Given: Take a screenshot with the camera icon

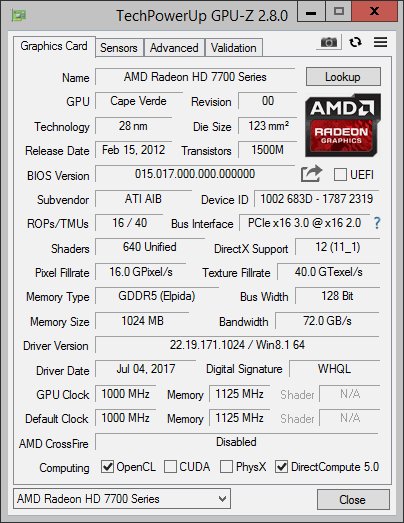Looking at the screenshot, I should [329, 42].
